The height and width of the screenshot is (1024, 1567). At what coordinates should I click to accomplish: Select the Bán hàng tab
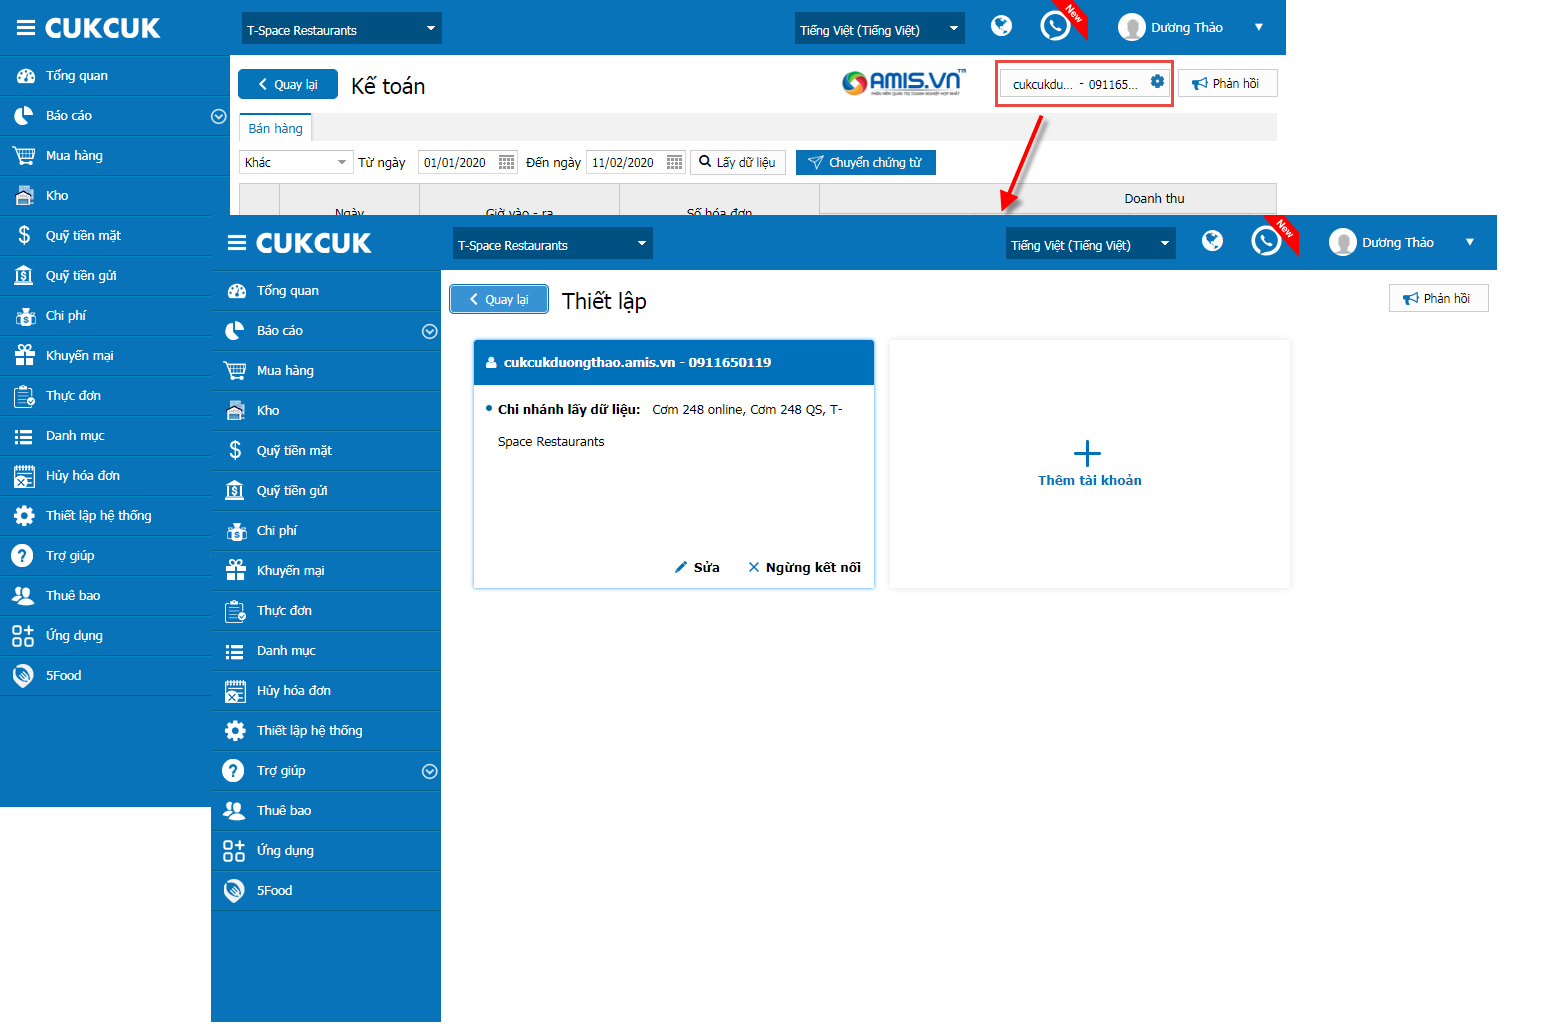tap(275, 128)
